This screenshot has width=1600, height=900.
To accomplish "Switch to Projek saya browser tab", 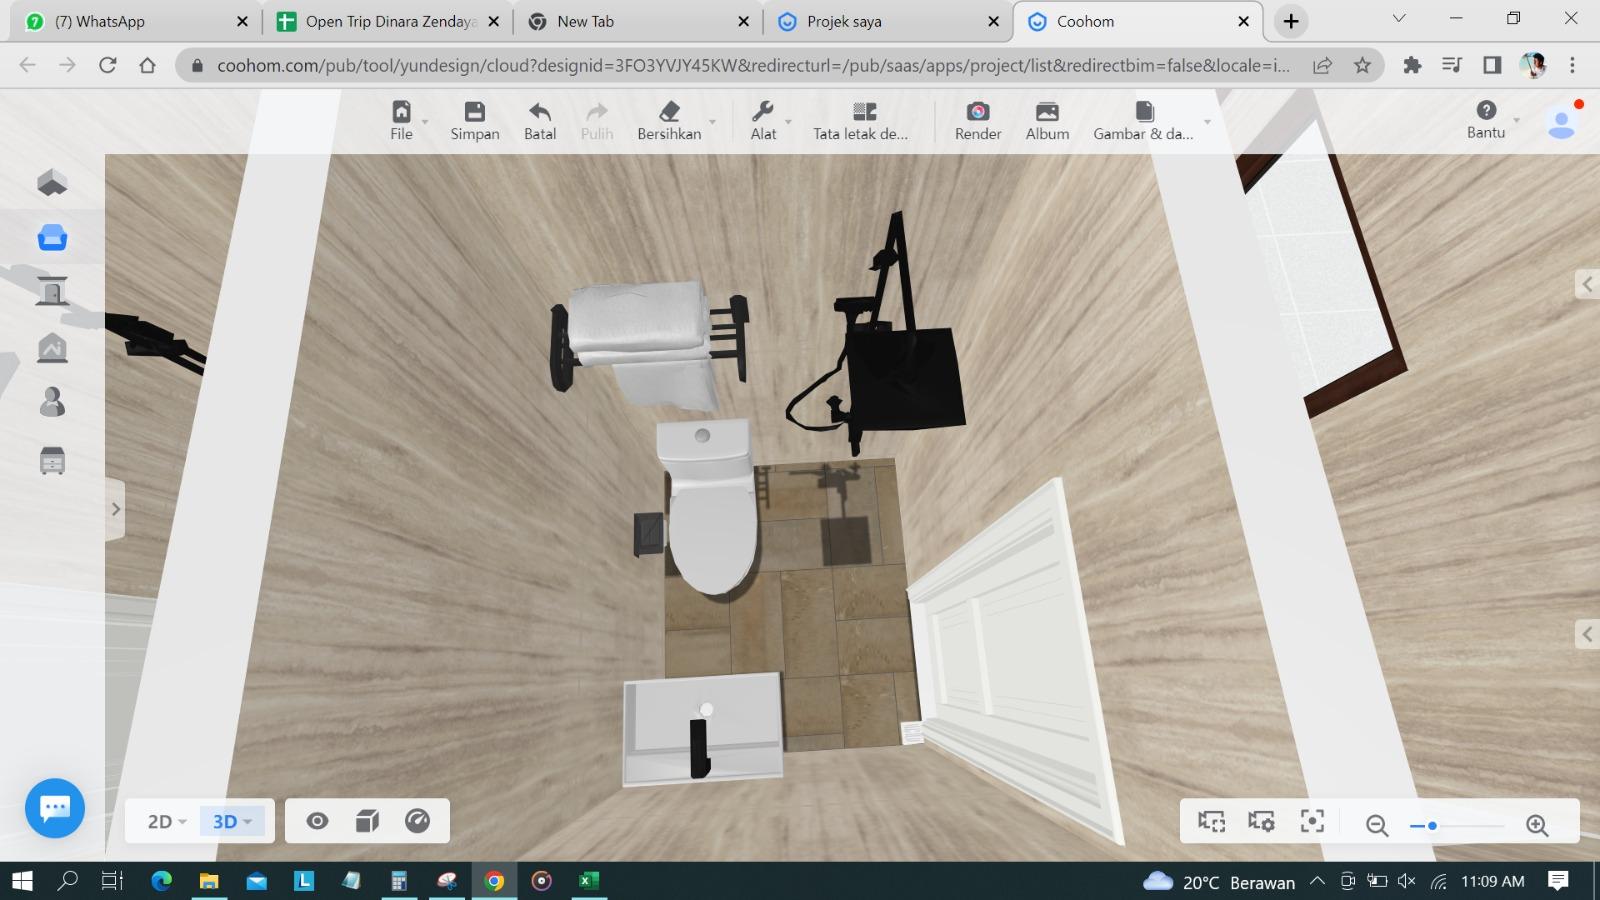I will tap(889, 21).
